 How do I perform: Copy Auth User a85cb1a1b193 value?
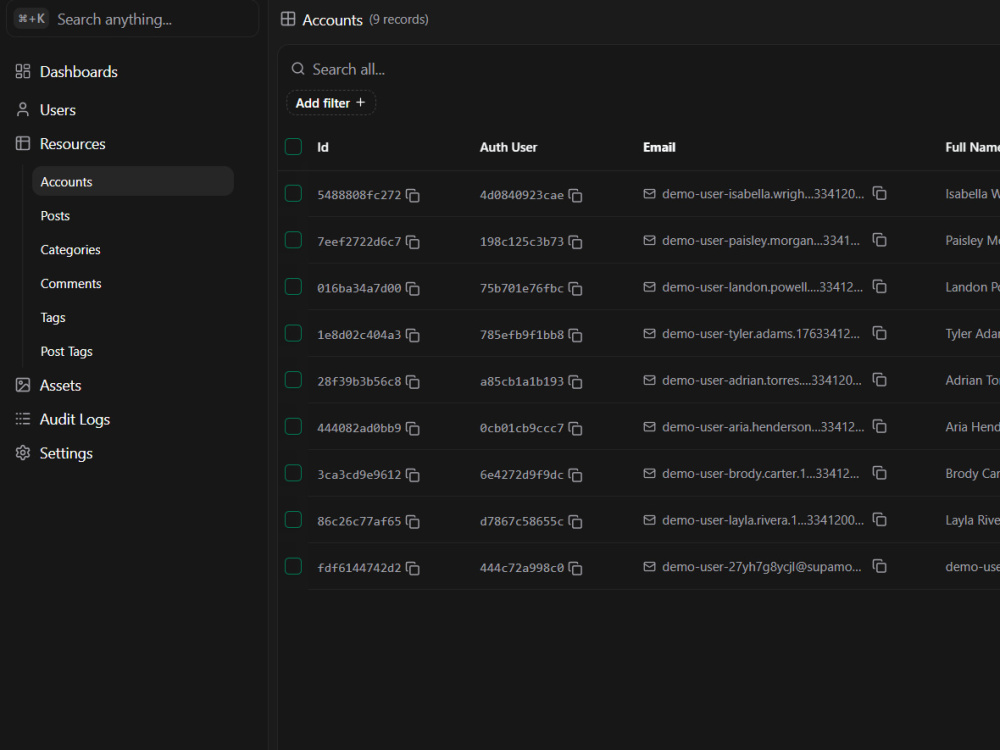pyautogui.click(x=575, y=381)
